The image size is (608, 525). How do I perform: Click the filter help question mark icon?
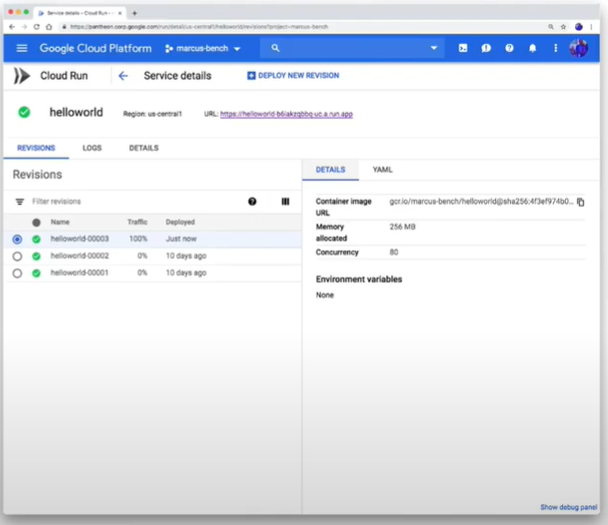[252, 201]
